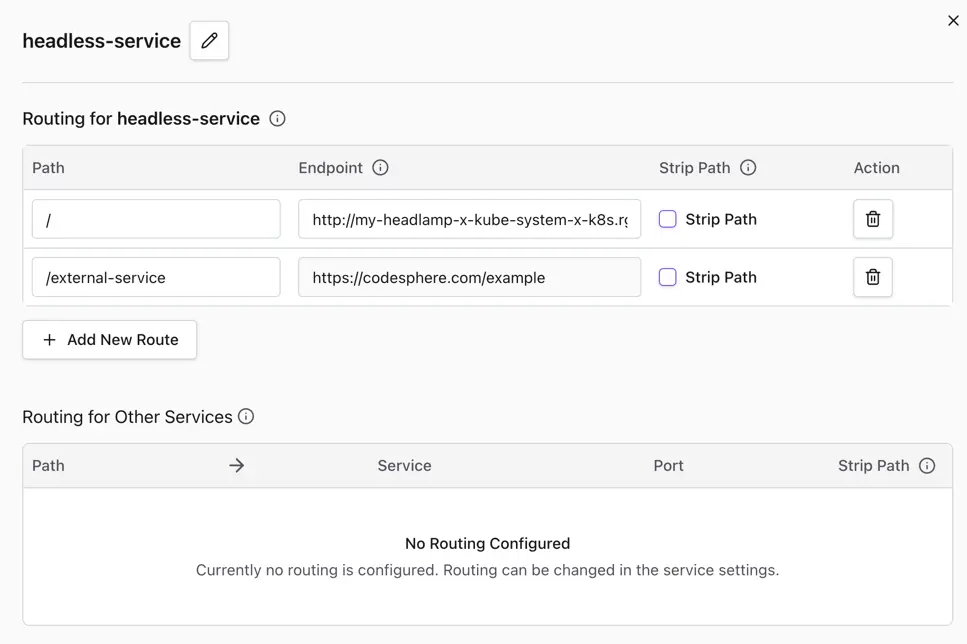
Task: Show the Endpoint column info tooltip
Action: tap(381, 168)
